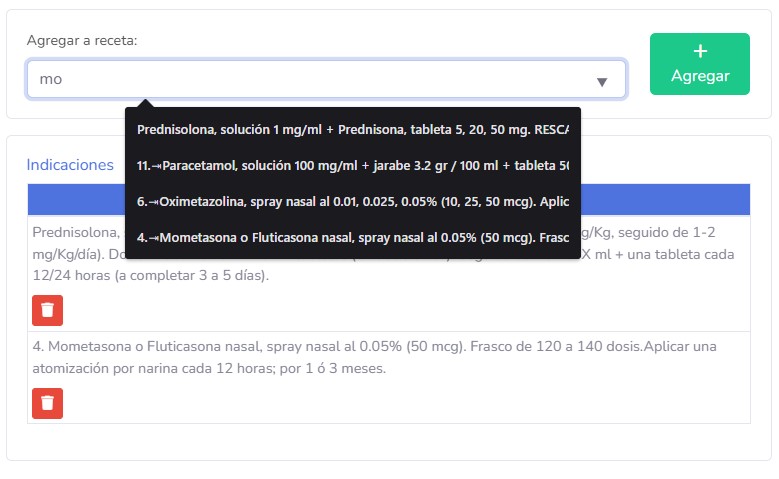Remove the Mometasona o Fluticasona indication

pyautogui.click(x=47, y=403)
